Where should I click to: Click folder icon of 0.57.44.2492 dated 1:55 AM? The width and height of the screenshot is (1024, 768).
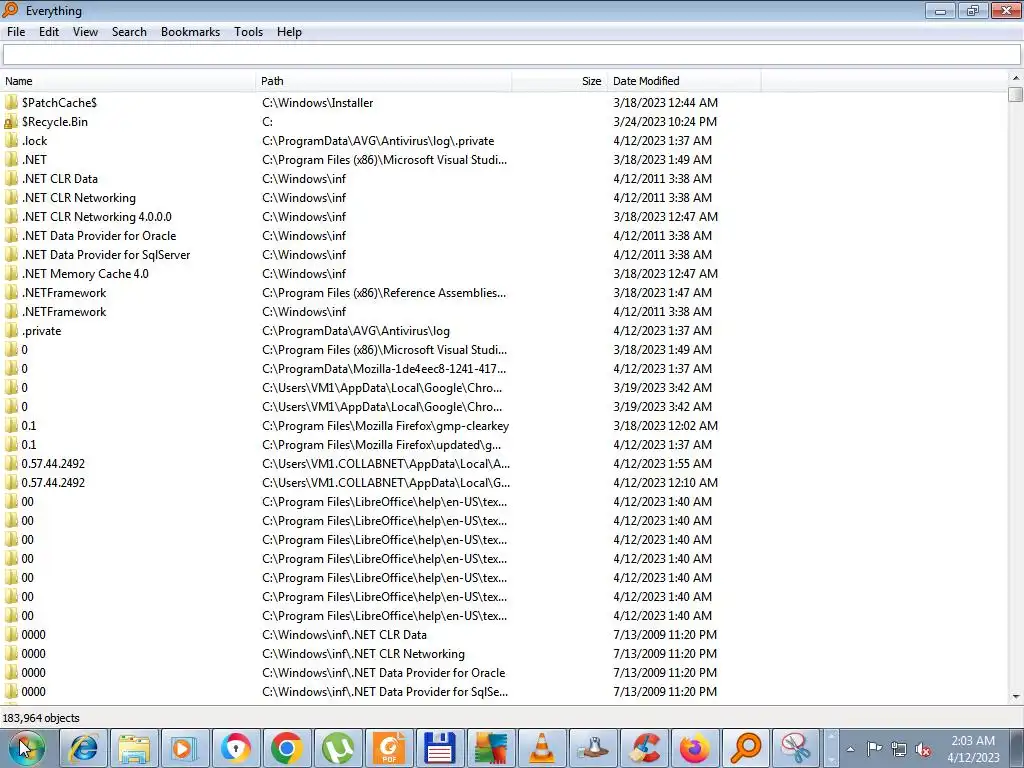point(11,464)
